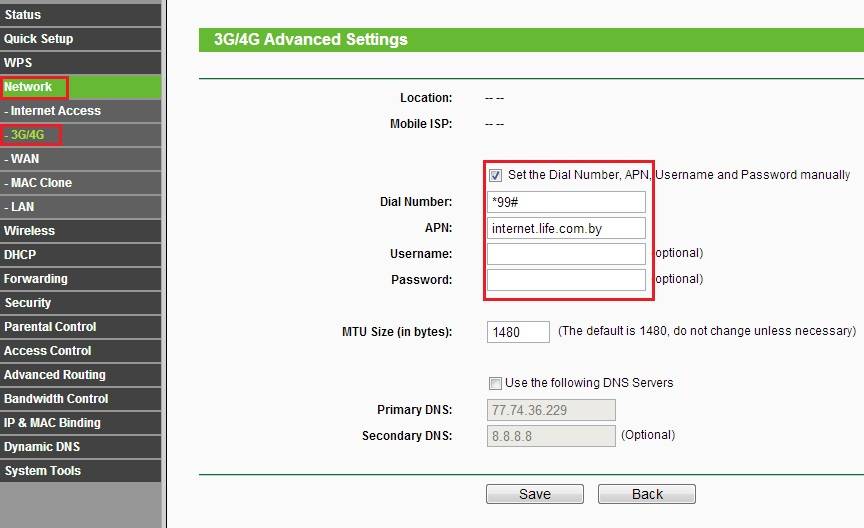Viewport: 864px width, 528px height.
Task: Open the 3G/4G submenu item
Action: pyautogui.click(x=80, y=135)
